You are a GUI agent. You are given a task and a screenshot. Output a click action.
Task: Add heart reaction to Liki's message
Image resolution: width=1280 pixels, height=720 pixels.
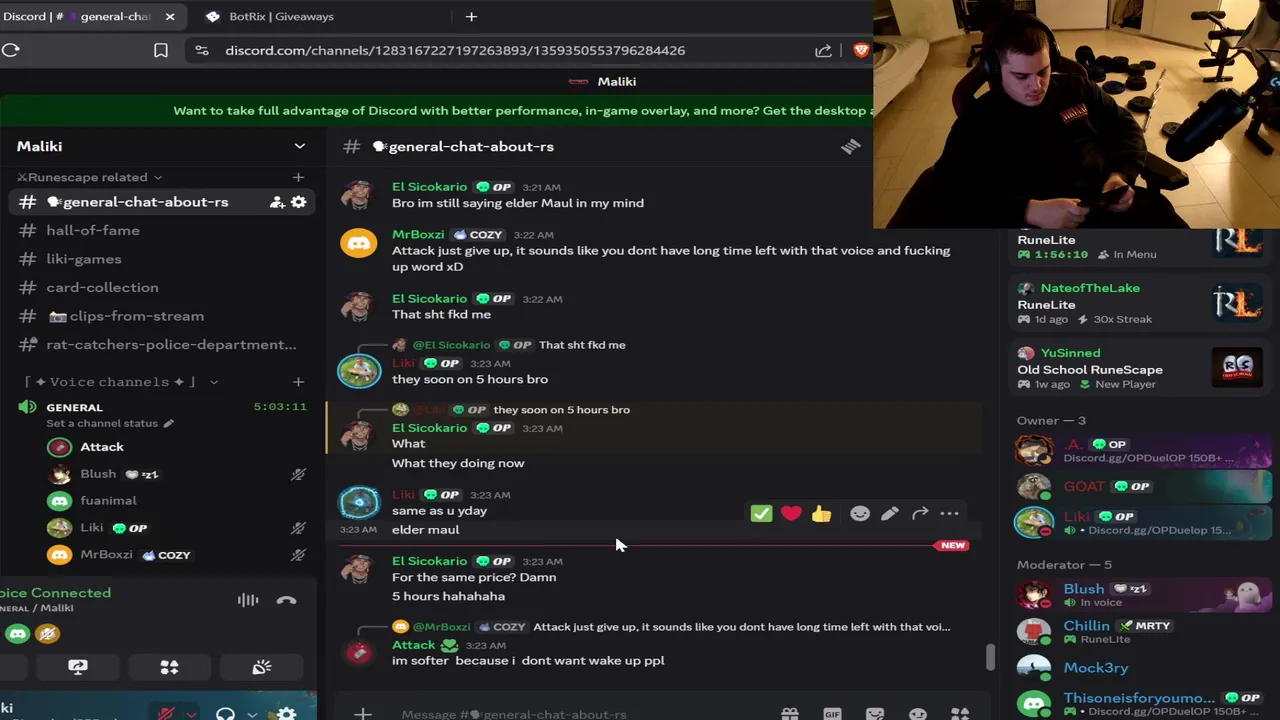pos(791,514)
